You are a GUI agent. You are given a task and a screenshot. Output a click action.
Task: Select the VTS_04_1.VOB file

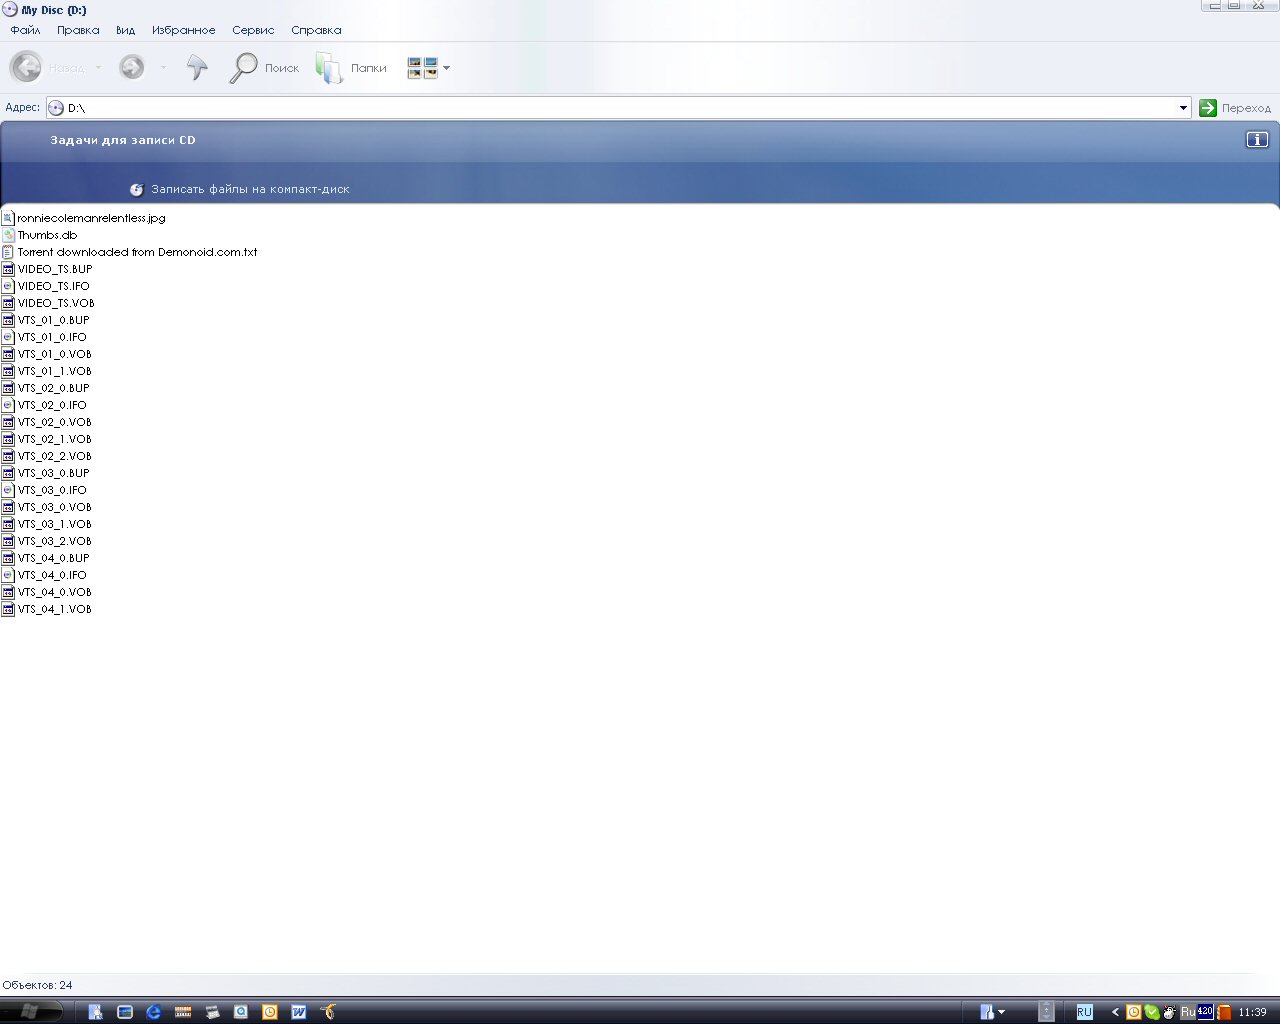(54, 609)
